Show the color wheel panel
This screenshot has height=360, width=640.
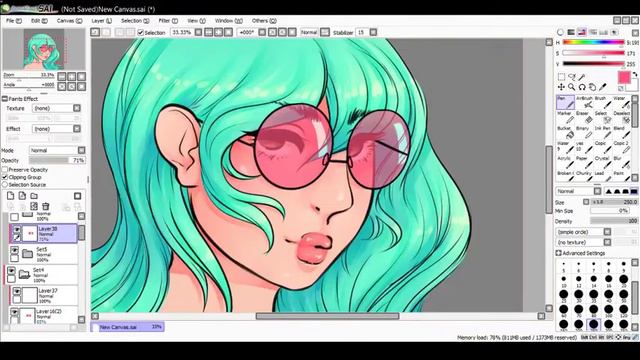coord(560,32)
